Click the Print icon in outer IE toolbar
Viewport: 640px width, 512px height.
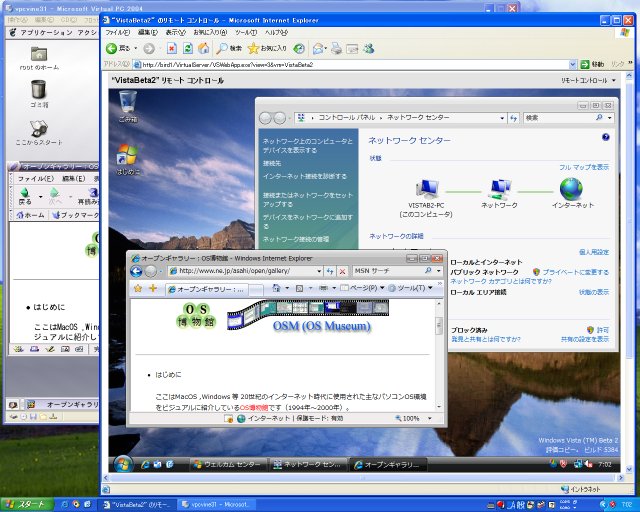[336, 49]
